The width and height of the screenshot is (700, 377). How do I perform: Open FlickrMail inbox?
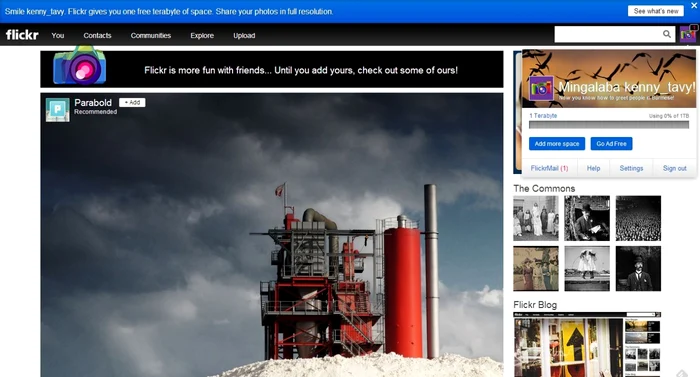coord(549,168)
